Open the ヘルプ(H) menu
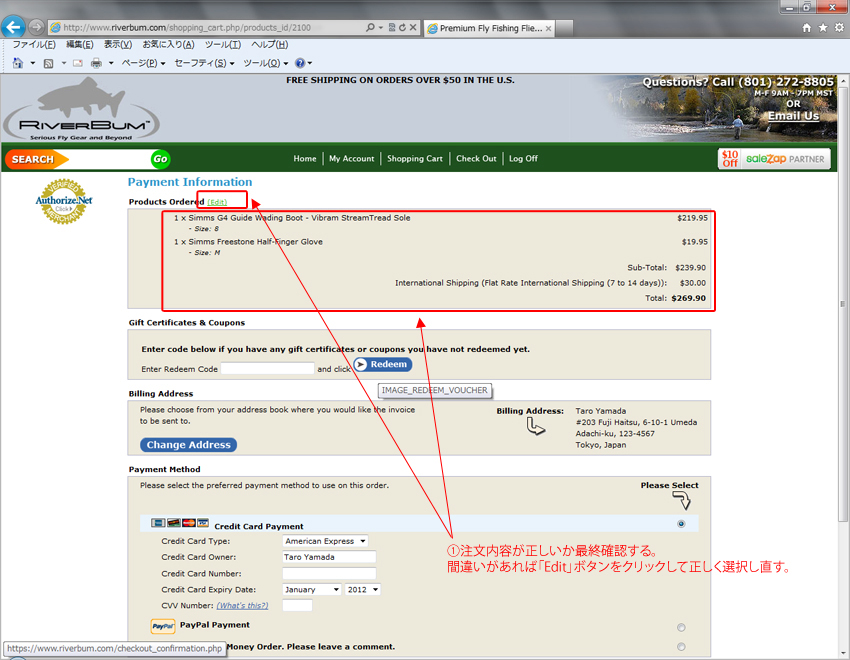Screen dimensions: 850x660 coord(269,44)
